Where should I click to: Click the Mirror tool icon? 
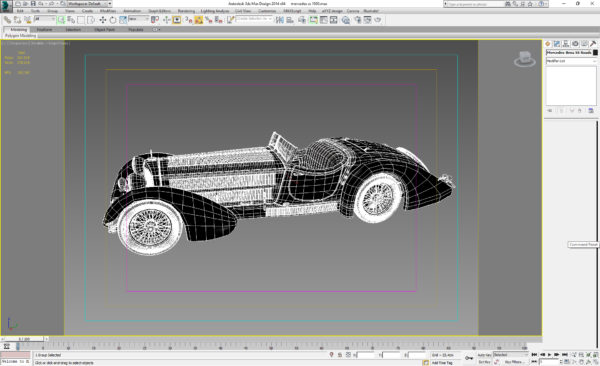coord(280,20)
